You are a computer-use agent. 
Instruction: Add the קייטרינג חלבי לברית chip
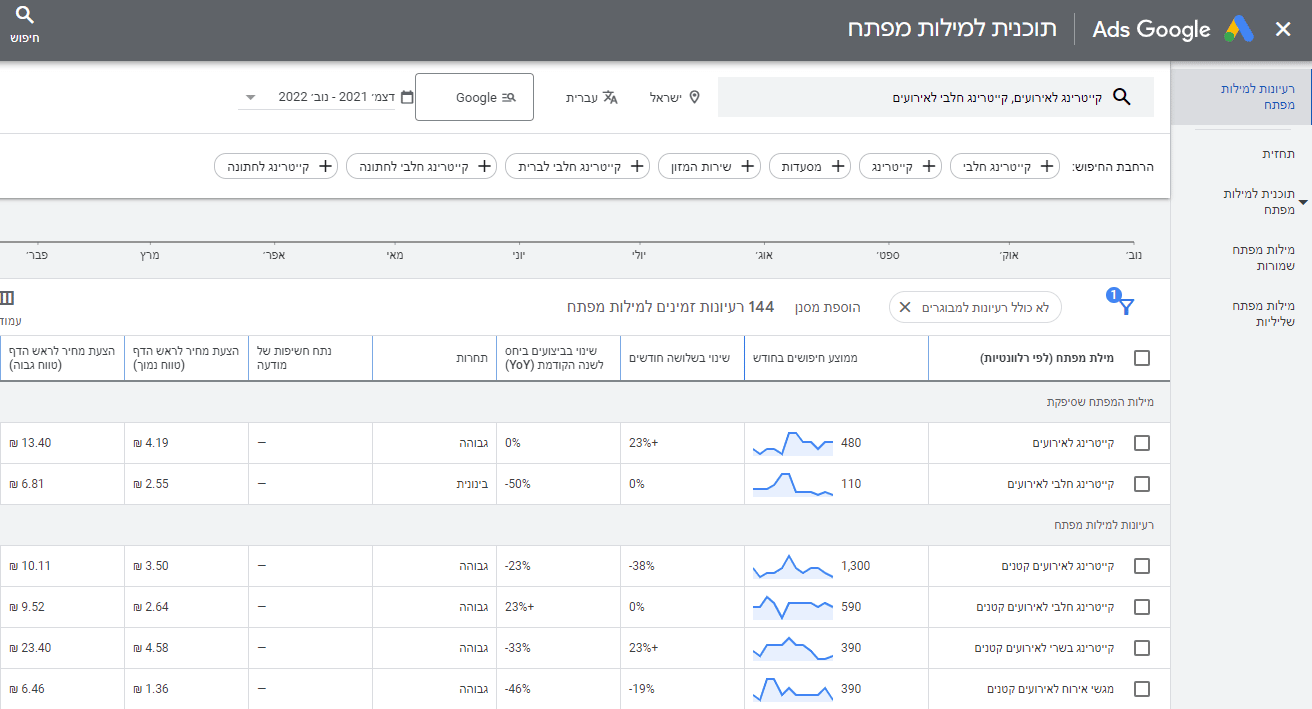click(577, 166)
